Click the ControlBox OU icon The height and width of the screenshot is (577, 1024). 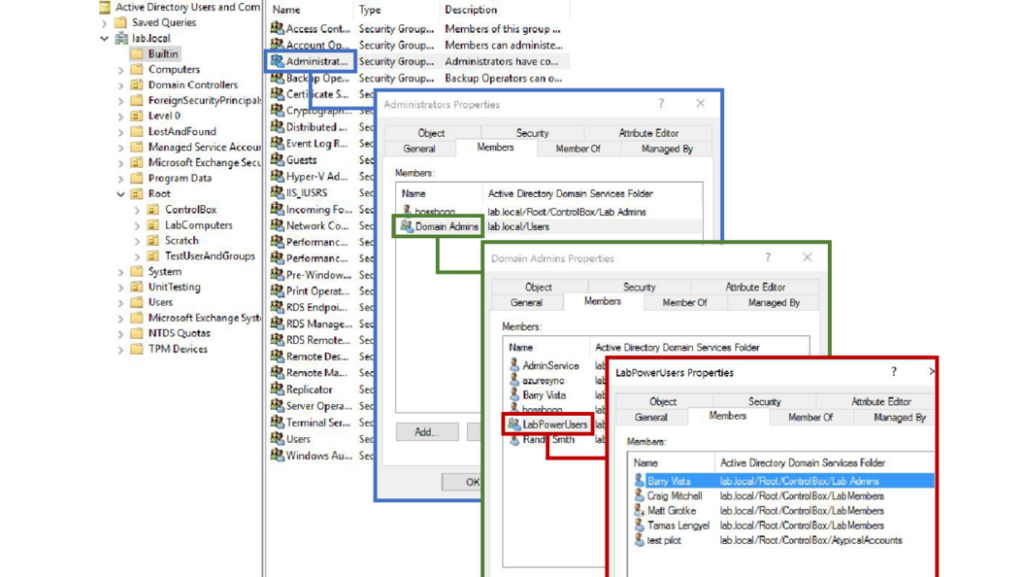tap(153, 209)
